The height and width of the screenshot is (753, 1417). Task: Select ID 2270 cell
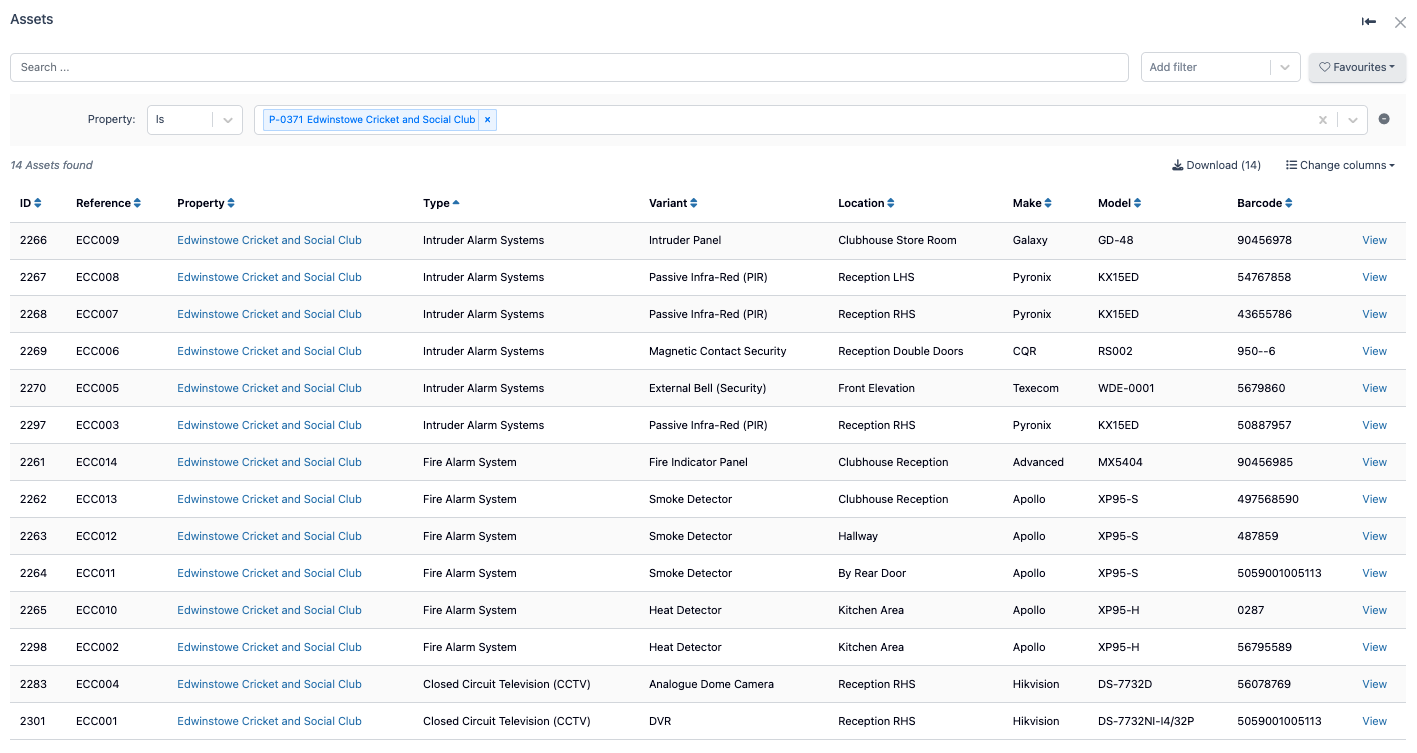33,388
